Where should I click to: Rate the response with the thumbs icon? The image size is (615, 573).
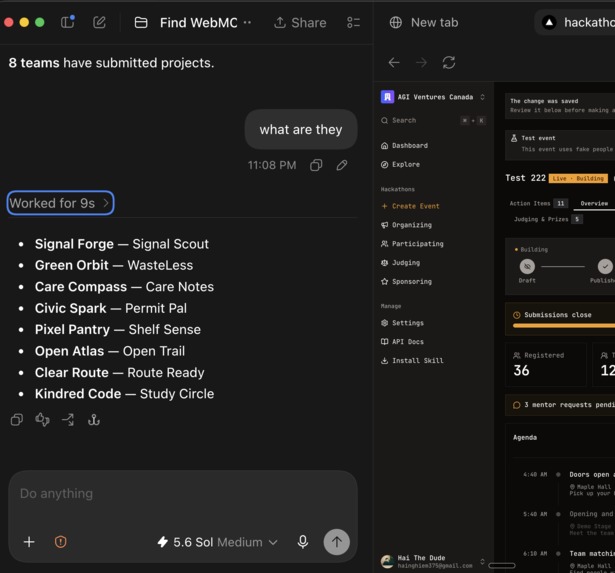pos(42,420)
